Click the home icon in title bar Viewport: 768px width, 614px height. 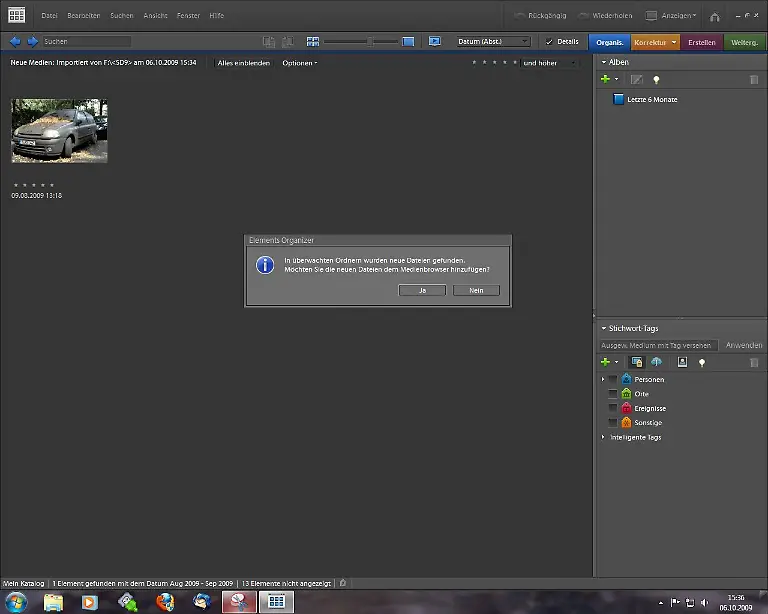click(x=715, y=16)
